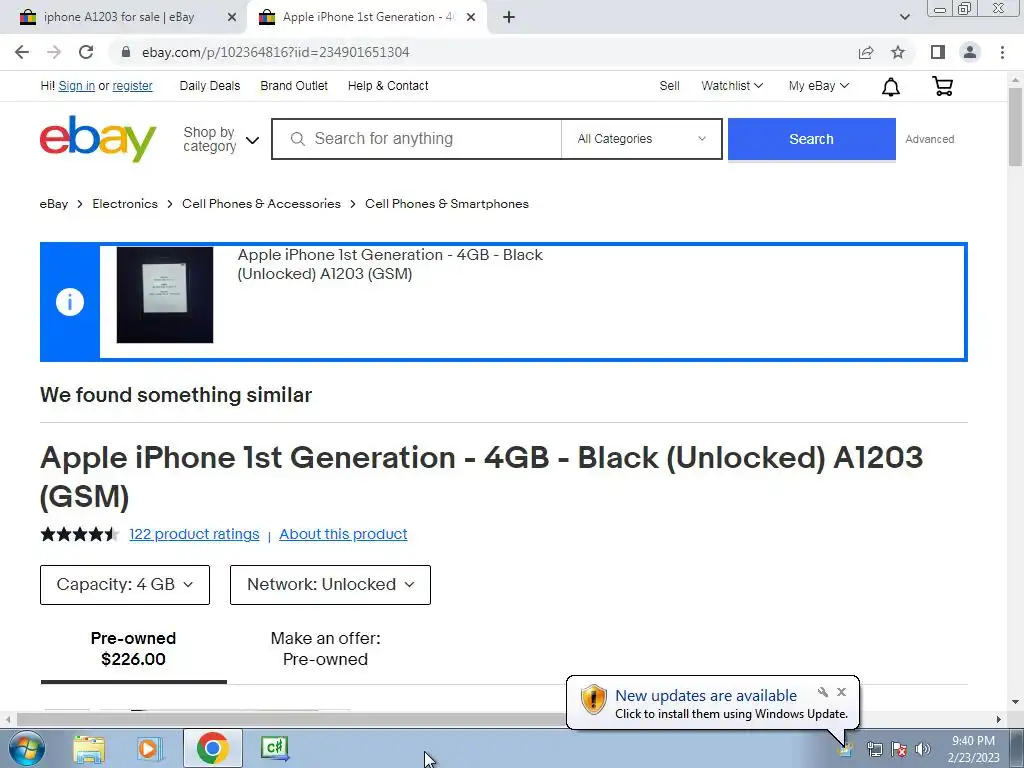
Task: Open 122 product ratings link
Action: click(194, 534)
